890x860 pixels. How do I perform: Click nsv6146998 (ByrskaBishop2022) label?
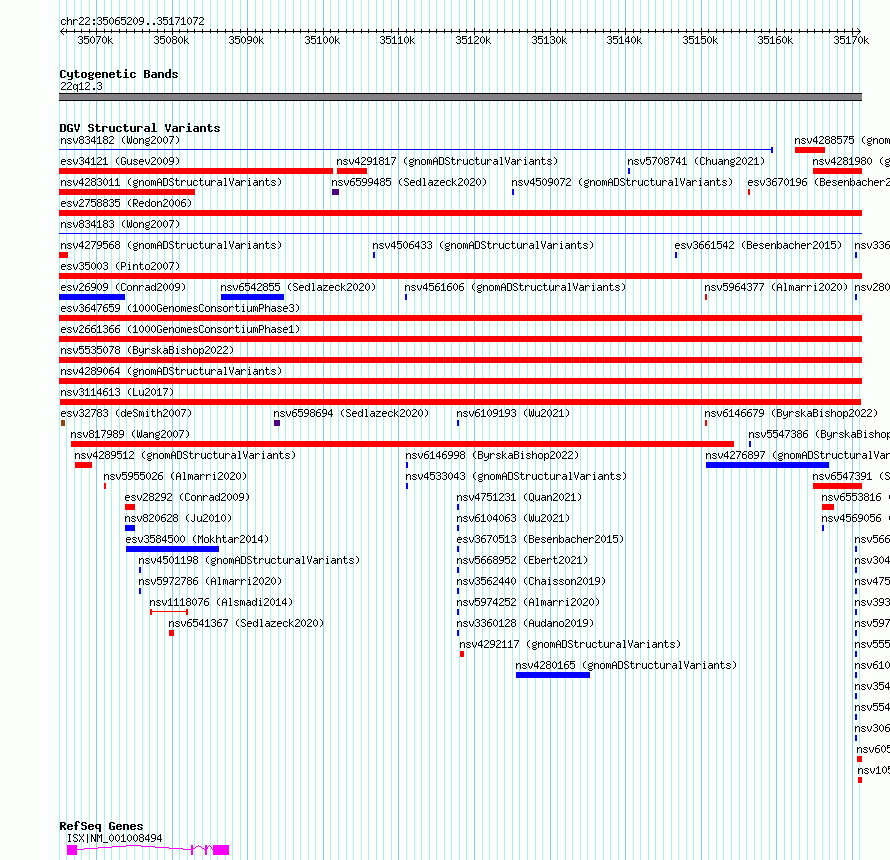point(492,455)
